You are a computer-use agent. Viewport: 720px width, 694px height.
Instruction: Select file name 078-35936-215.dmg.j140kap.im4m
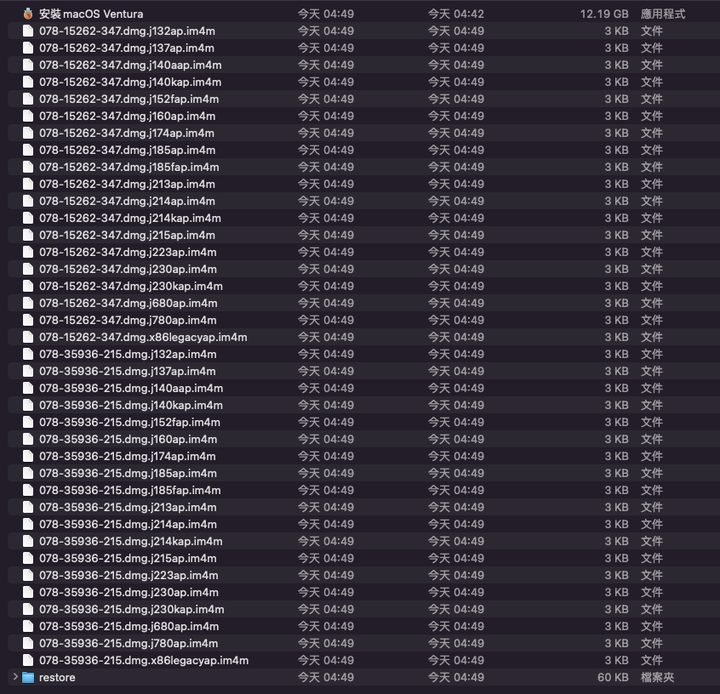131,405
